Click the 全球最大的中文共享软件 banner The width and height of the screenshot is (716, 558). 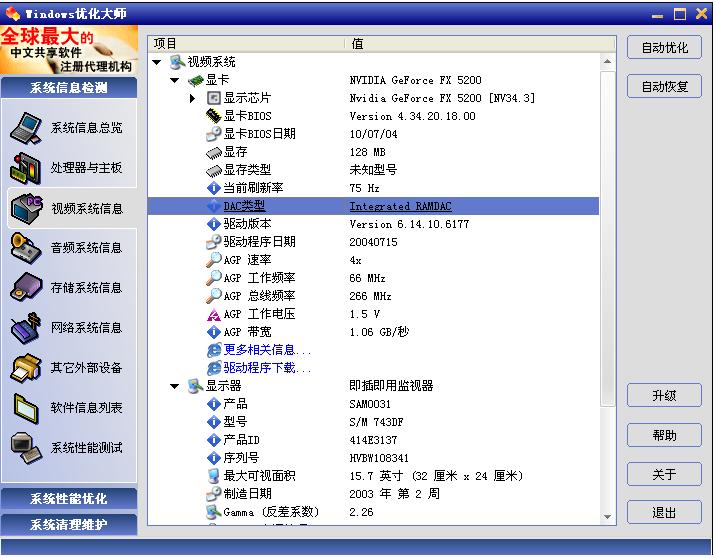[69, 50]
